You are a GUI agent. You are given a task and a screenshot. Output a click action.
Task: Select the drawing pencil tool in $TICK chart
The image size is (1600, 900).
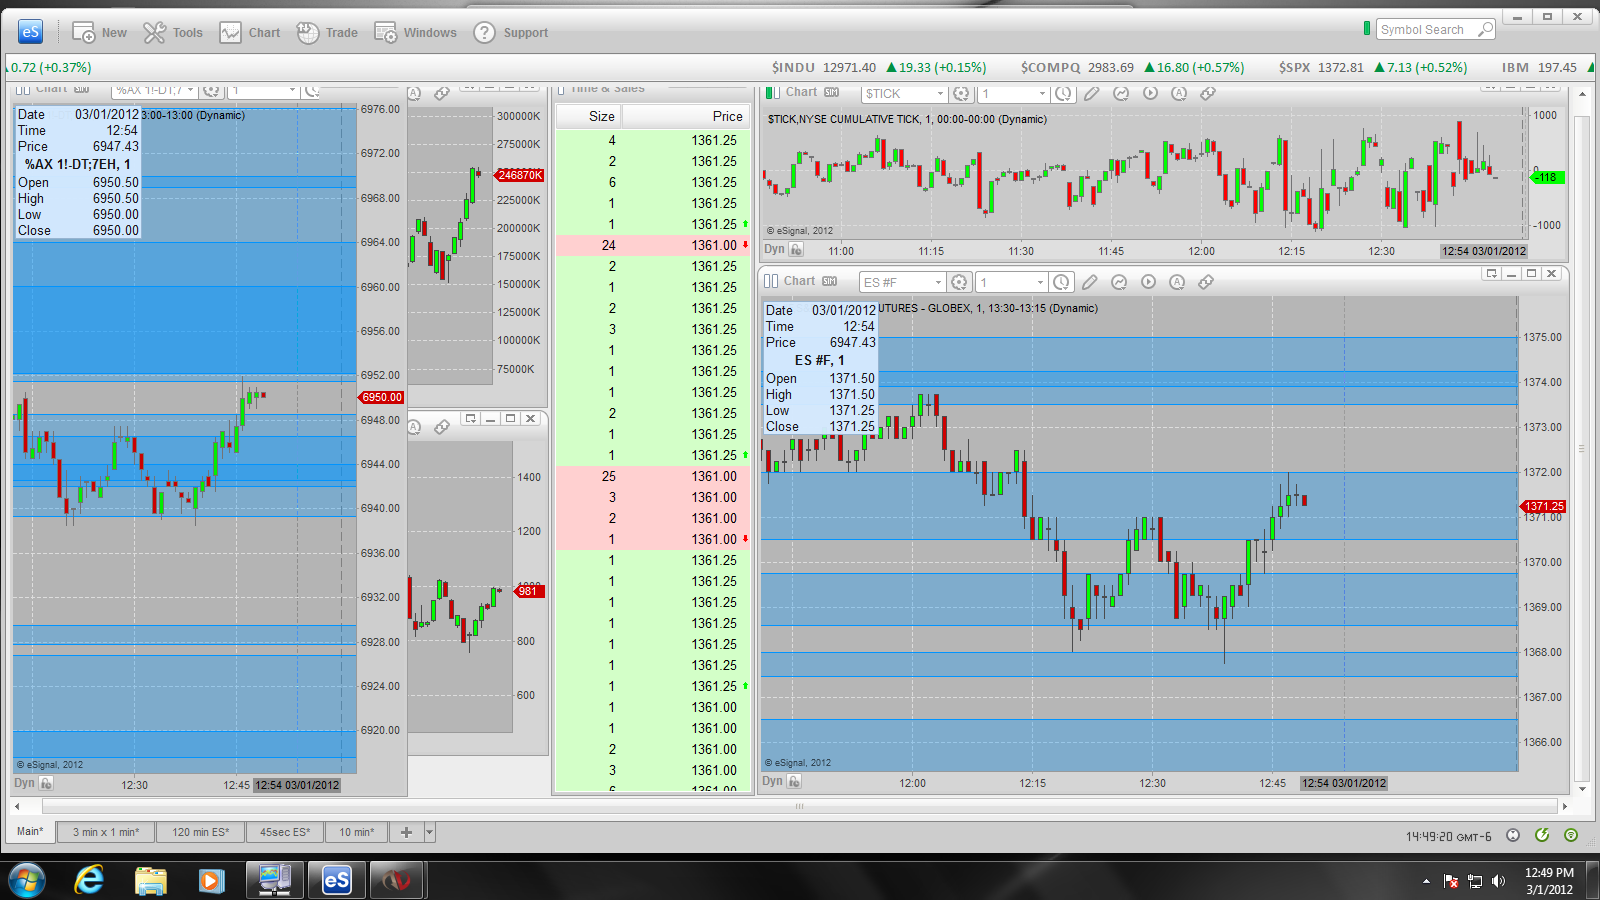click(x=1092, y=93)
